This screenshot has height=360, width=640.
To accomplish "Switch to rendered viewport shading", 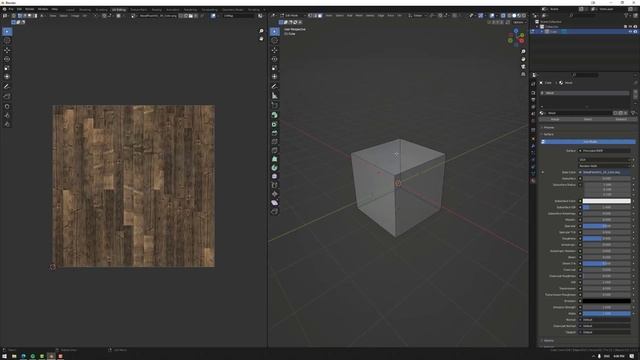I will tap(524, 16).
